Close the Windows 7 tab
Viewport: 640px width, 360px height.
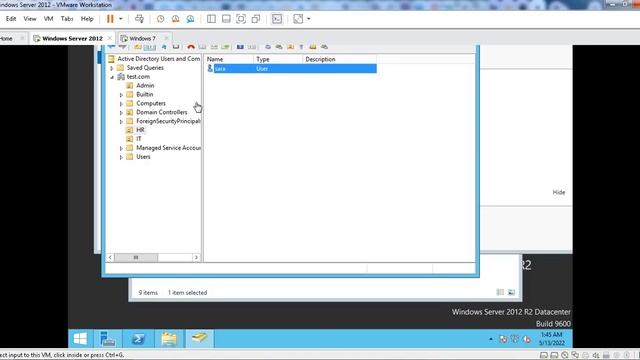click(166, 38)
